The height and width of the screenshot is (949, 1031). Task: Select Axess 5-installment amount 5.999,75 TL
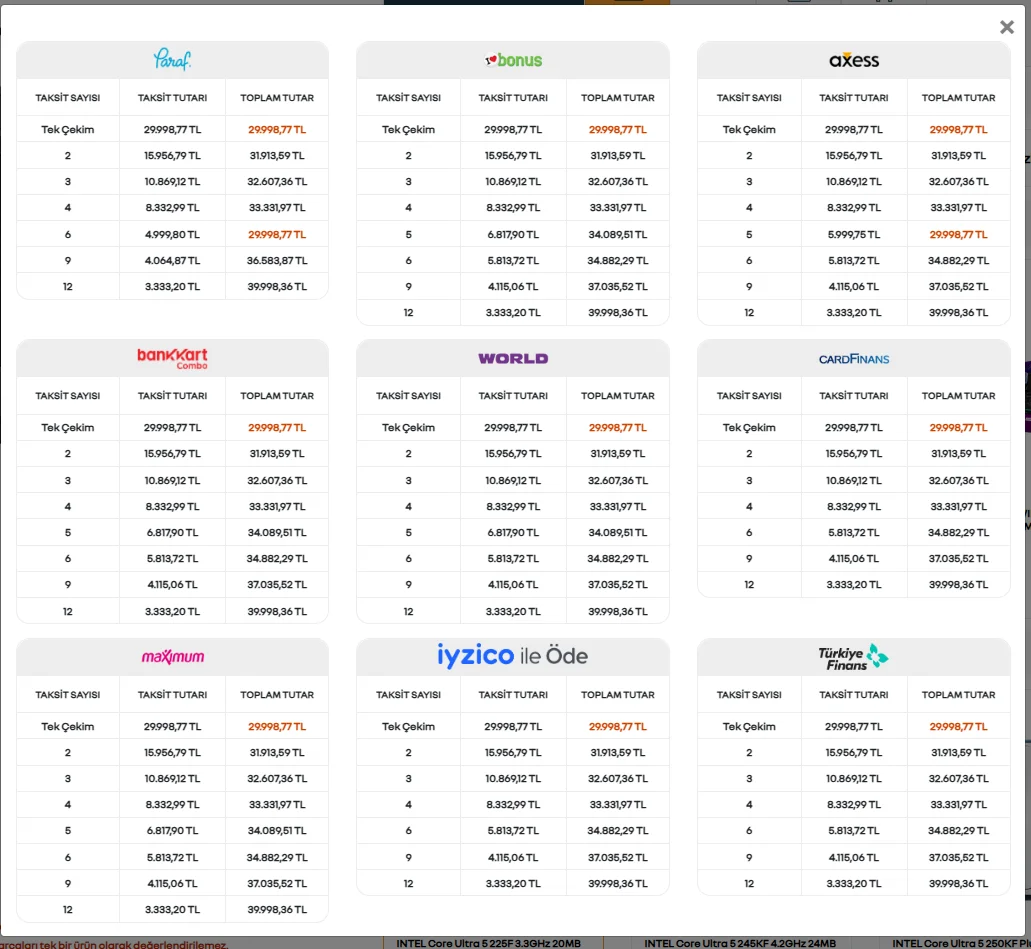pyautogui.click(x=853, y=234)
